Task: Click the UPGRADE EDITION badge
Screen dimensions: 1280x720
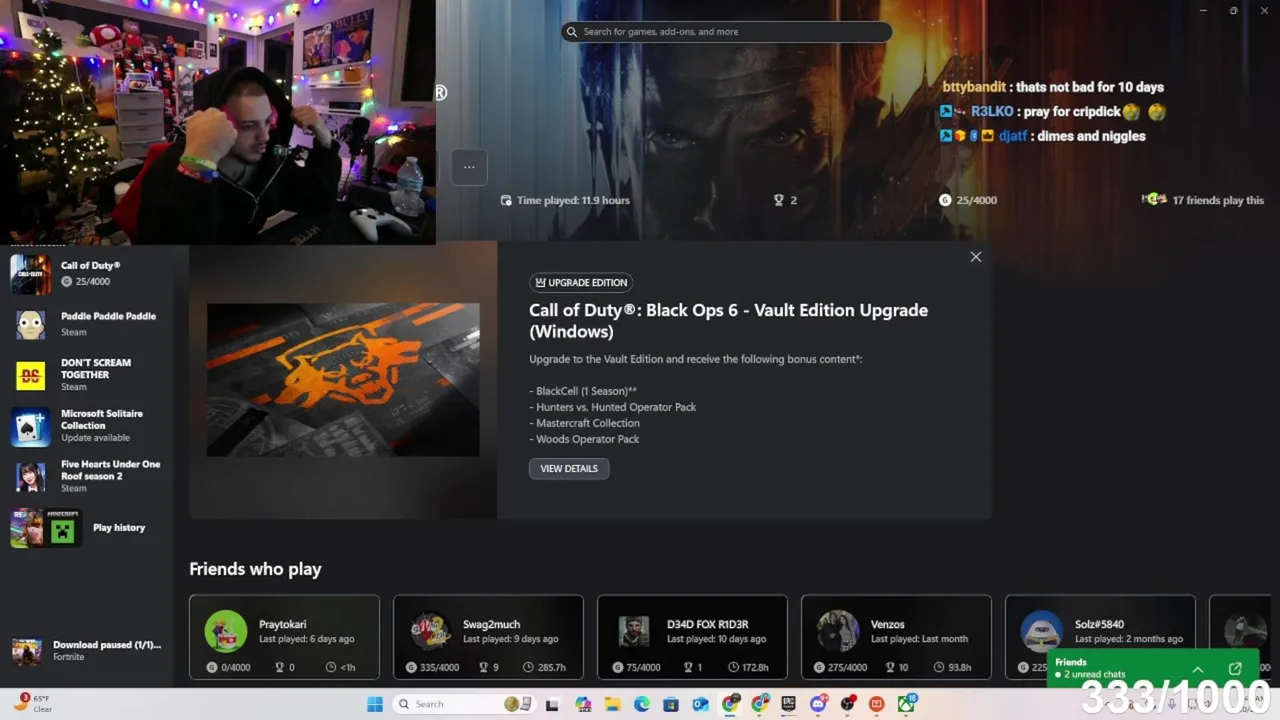Action: [x=581, y=282]
